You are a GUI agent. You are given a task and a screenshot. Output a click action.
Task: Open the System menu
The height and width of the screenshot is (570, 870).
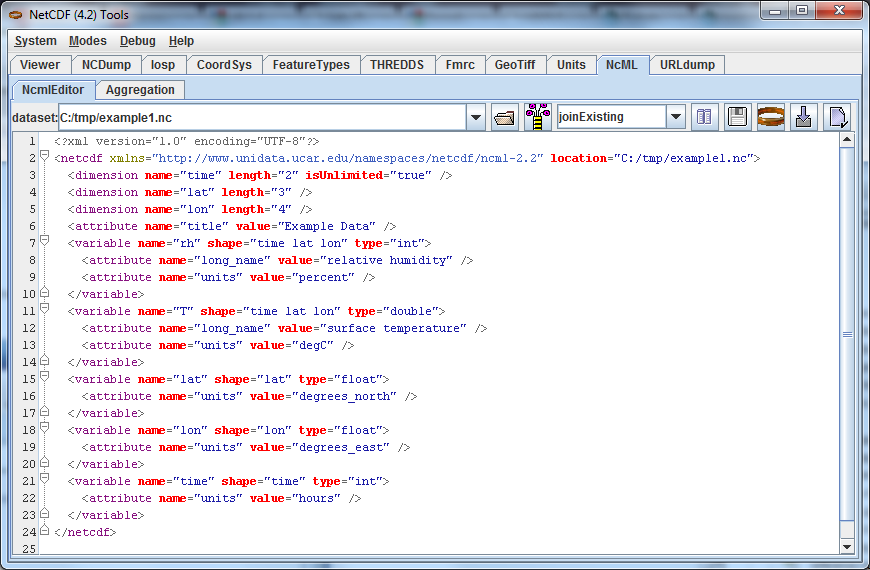(x=36, y=41)
